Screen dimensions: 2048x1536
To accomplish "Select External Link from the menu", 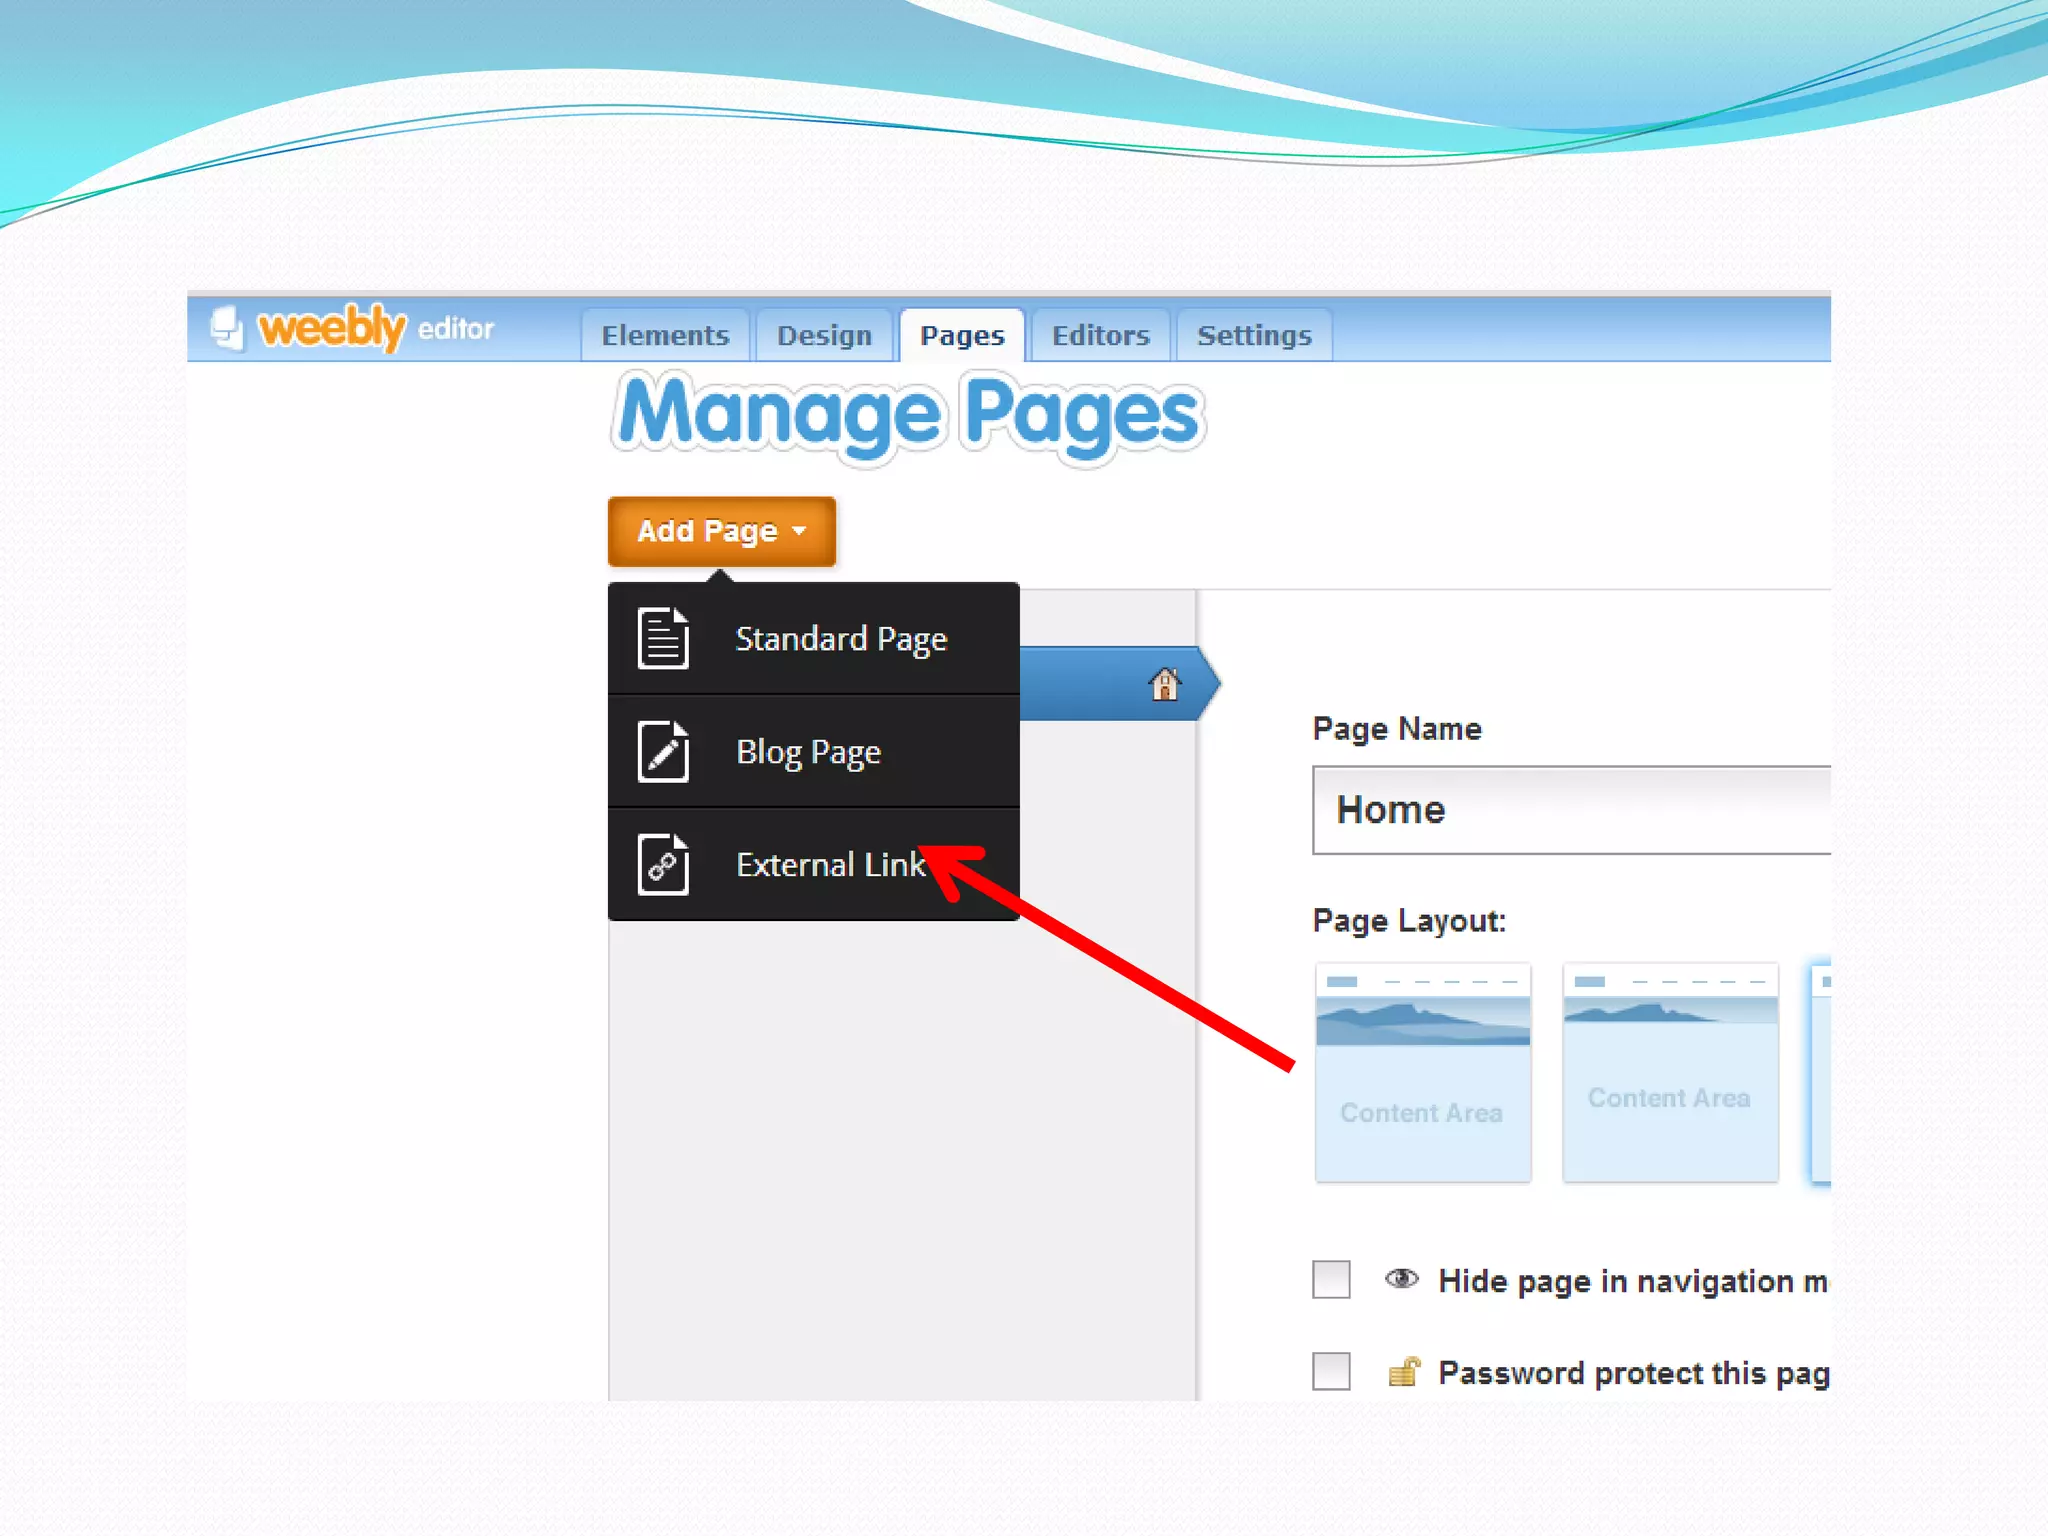I will point(829,864).
